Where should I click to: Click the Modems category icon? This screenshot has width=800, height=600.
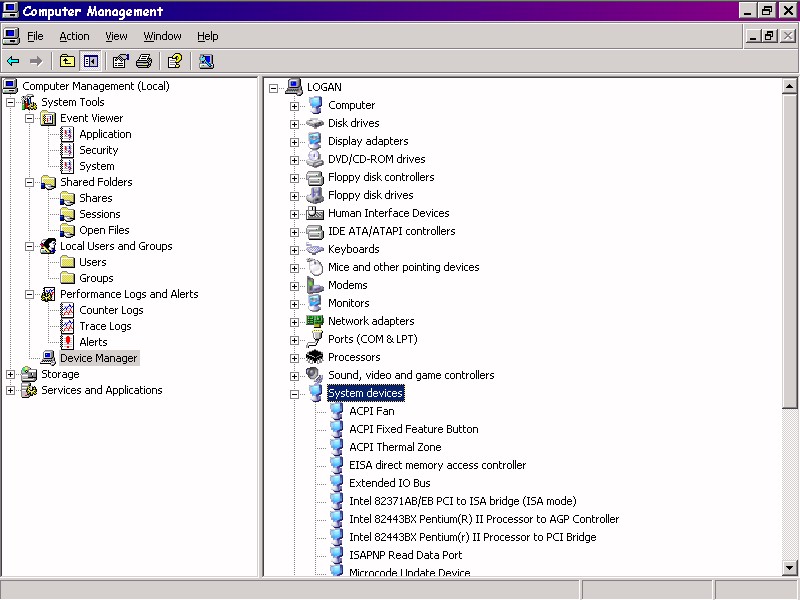315,285
